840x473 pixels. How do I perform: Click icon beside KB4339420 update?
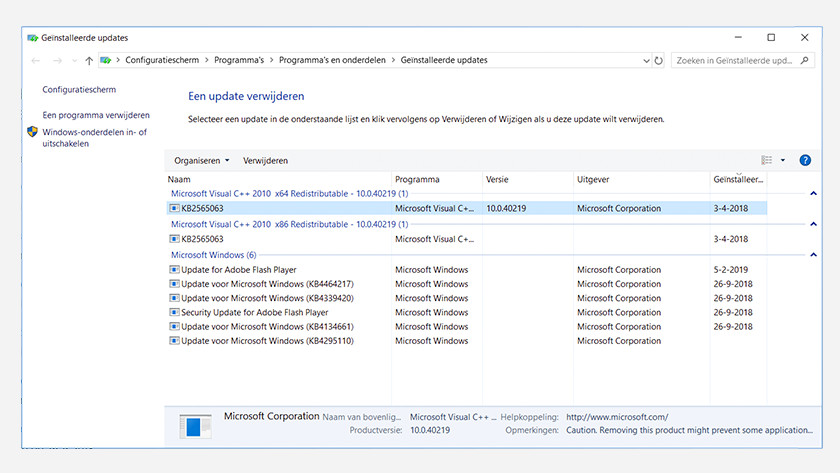[174, 298]
